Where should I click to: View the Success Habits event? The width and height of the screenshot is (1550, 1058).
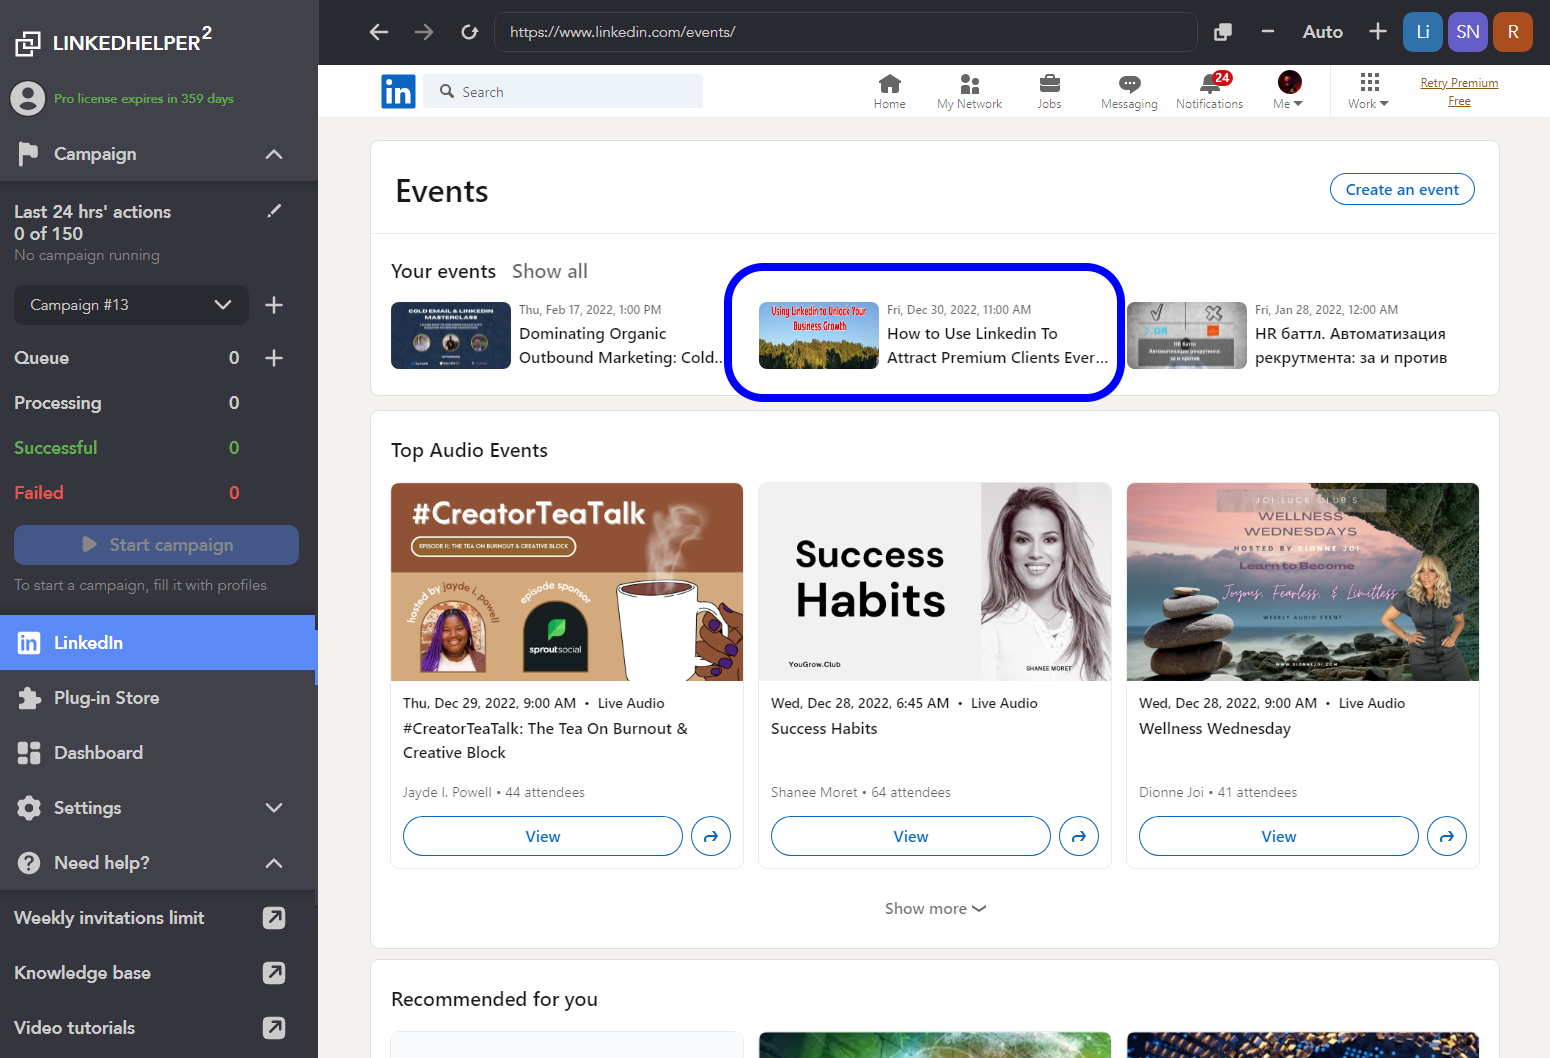pos(911,836)
